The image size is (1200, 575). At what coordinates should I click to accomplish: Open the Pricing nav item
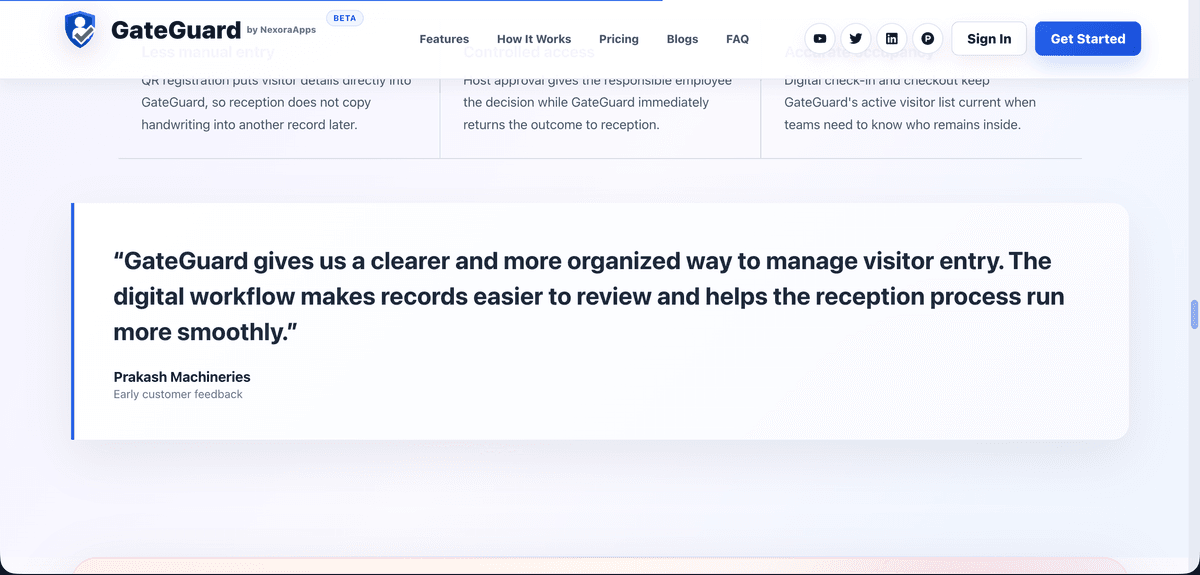point(619,39)
